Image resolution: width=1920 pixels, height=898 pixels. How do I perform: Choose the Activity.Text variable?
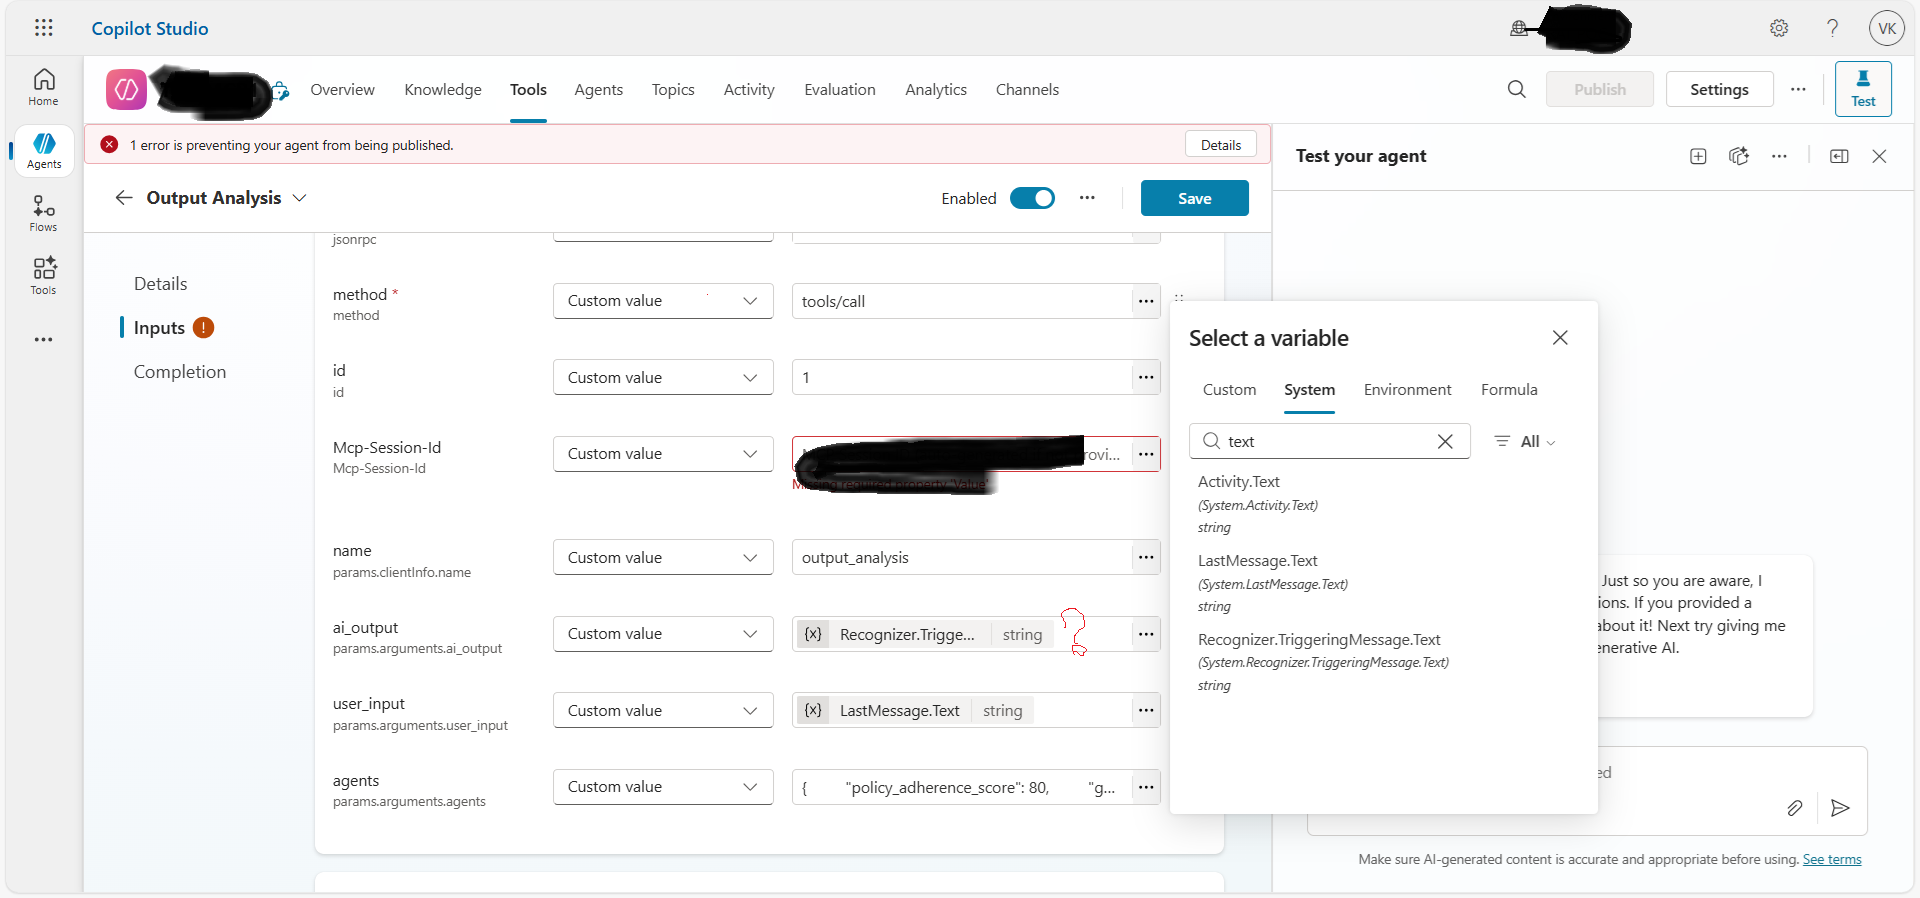click(1258, 504)
